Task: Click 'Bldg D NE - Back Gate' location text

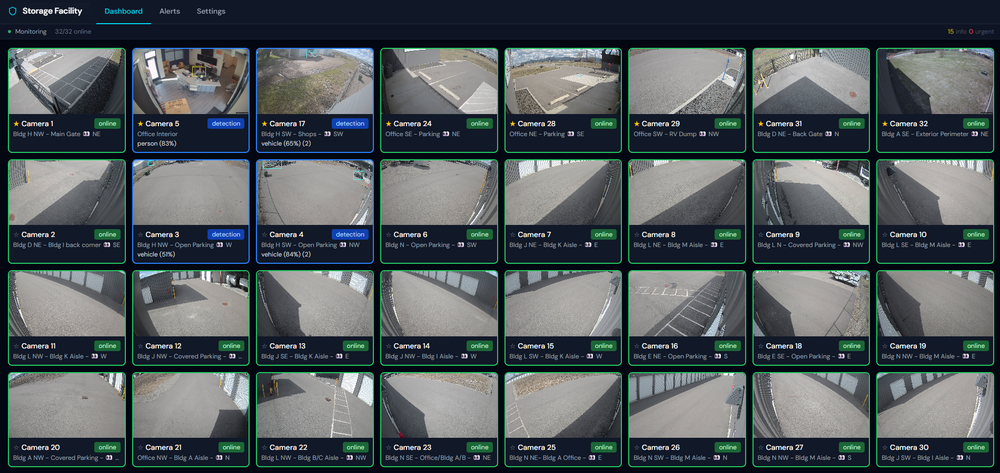Action: coord(790,135)
